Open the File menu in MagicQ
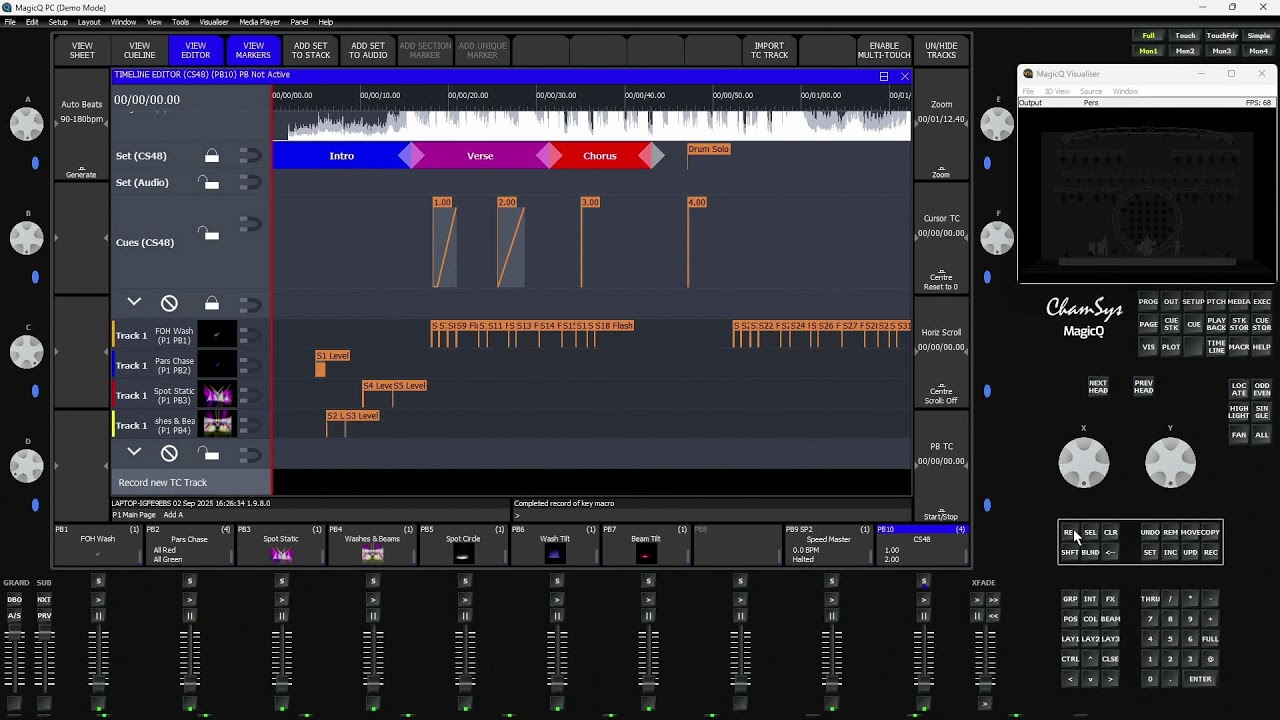The image size is (1280, 720). (x=10, y=22)
